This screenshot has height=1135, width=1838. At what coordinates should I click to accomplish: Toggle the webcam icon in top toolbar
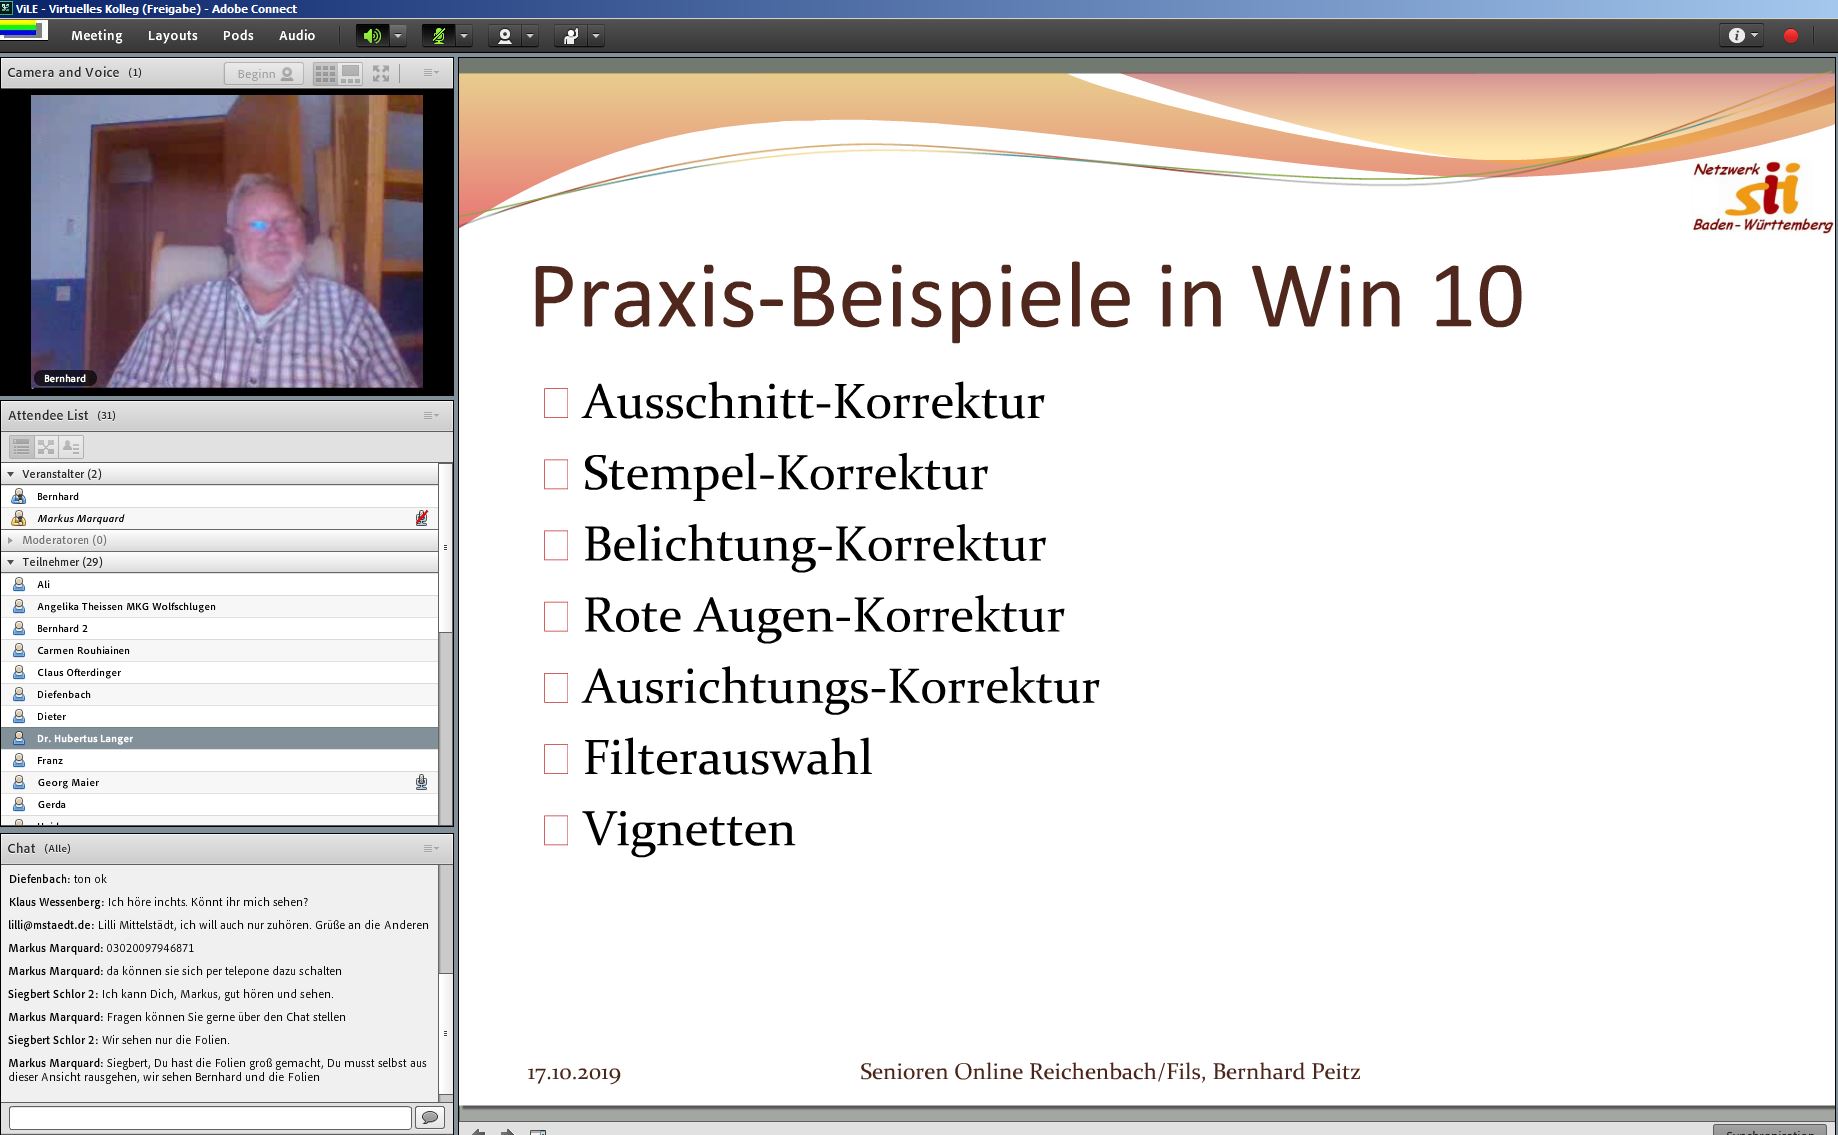(x=505, y=36)
